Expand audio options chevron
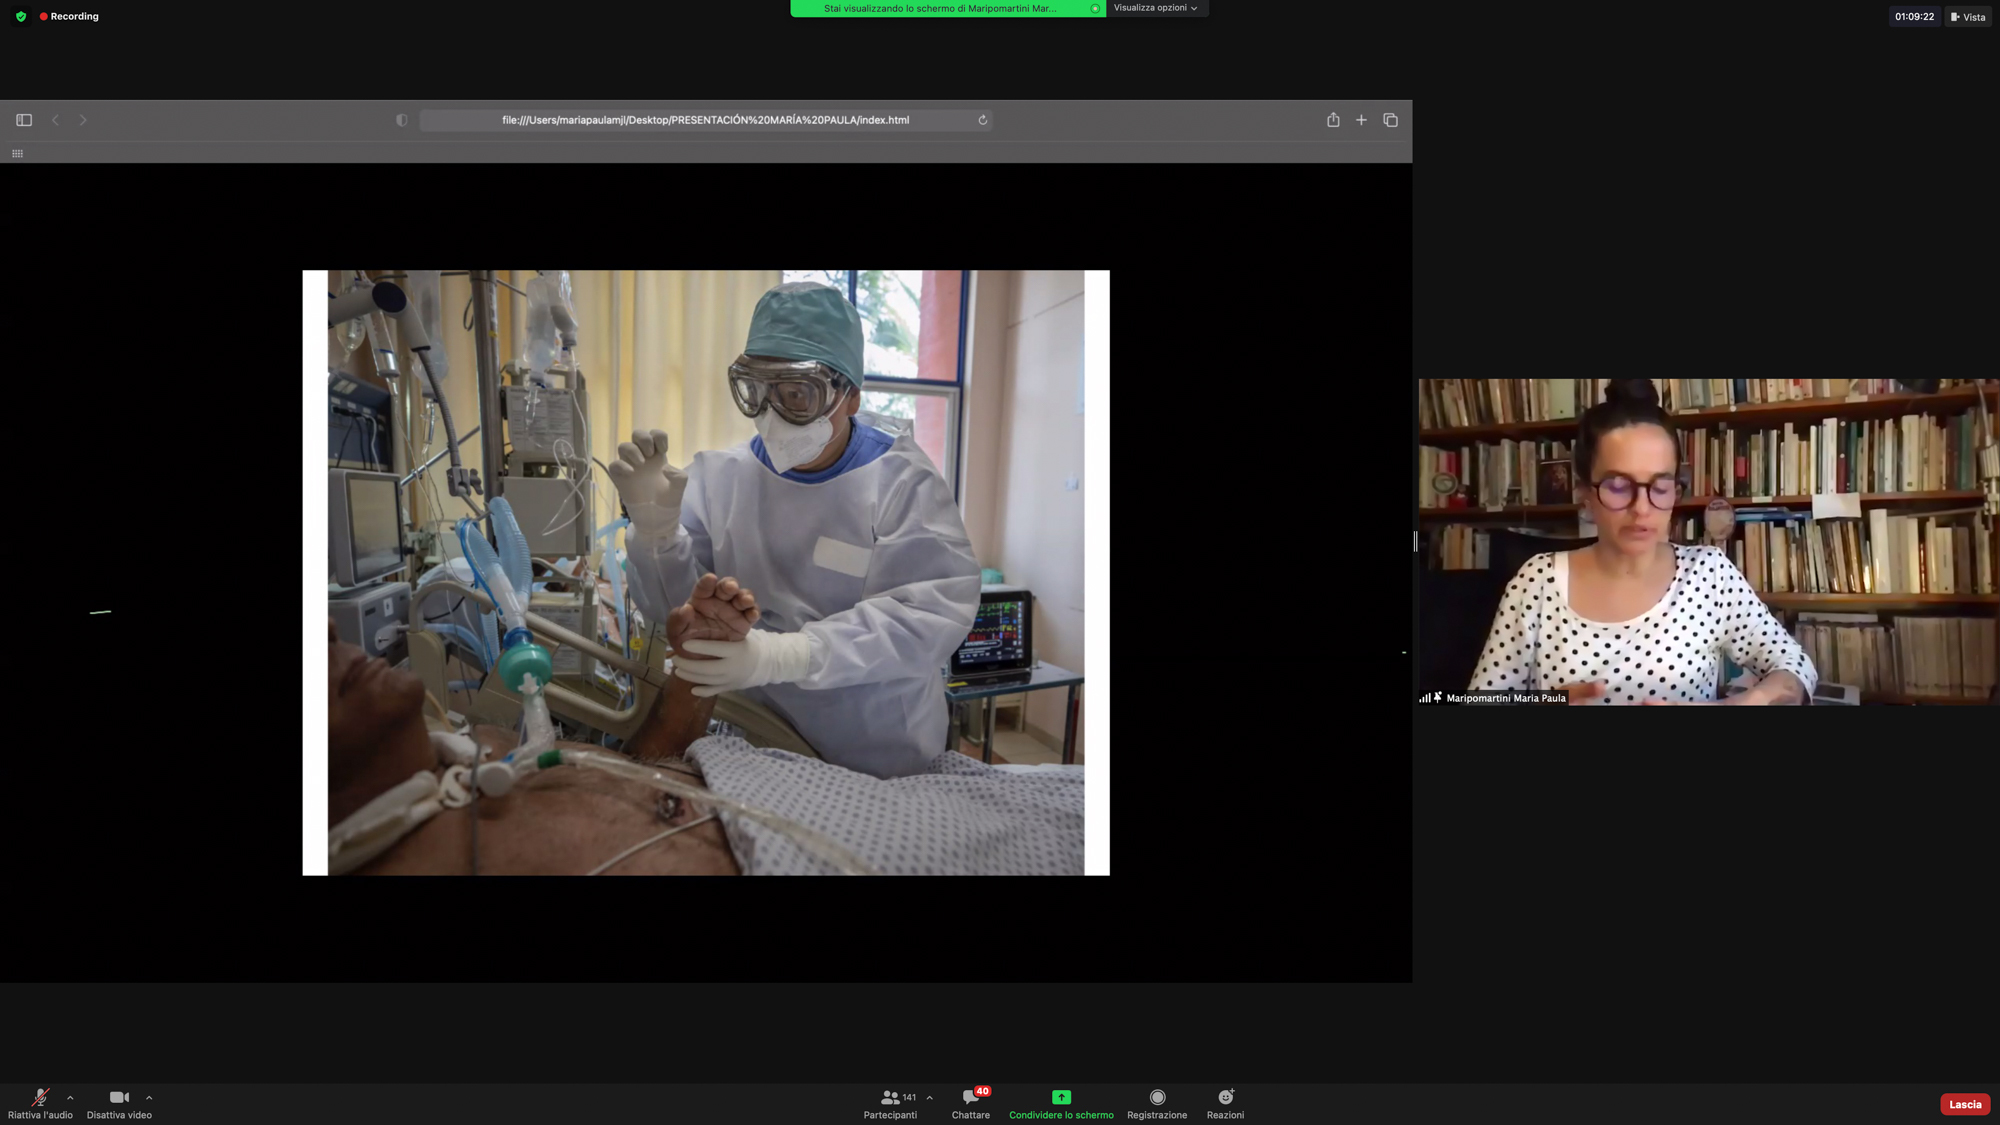Image resolution: width=2000 pixels, height=1125 pixels. click(70, 1097)
